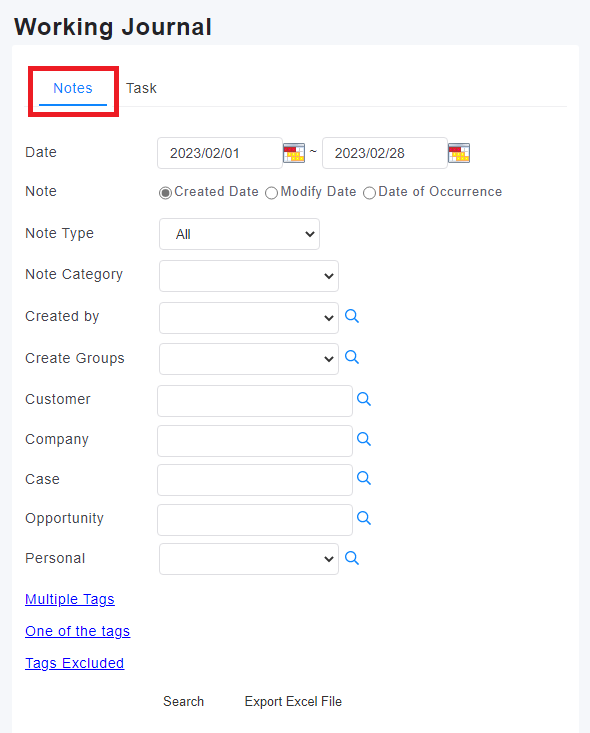Open the Note Category dropdown

pyautogui.click(x=249, y=276)
